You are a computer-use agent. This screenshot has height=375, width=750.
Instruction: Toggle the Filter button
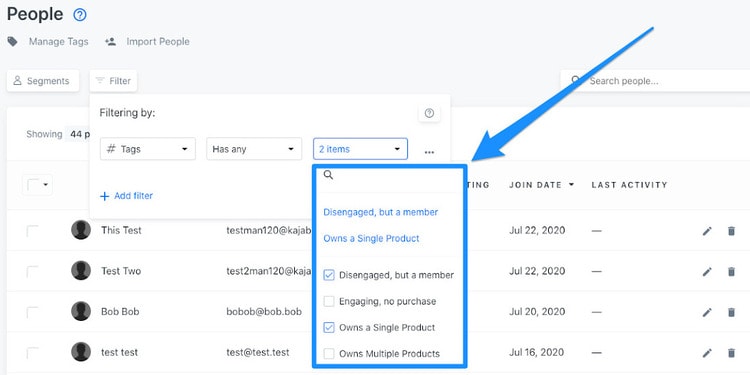tap(113, 81)
